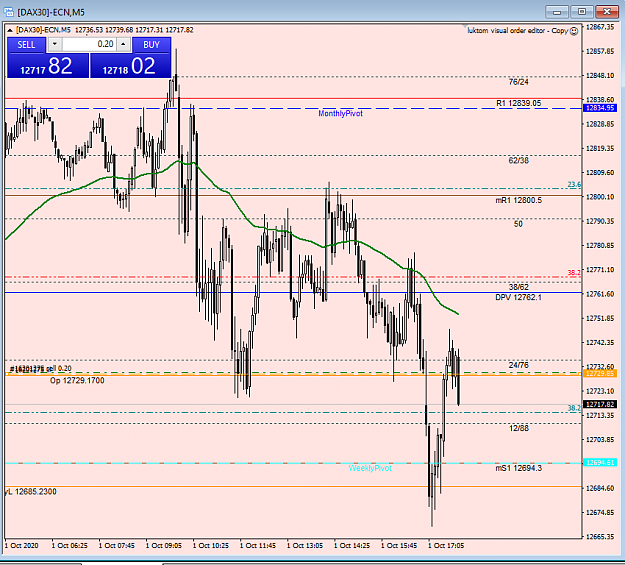The image size is (625, 565).
Task: Click the yL 12685.2300 label
Action: coord(31,492)
